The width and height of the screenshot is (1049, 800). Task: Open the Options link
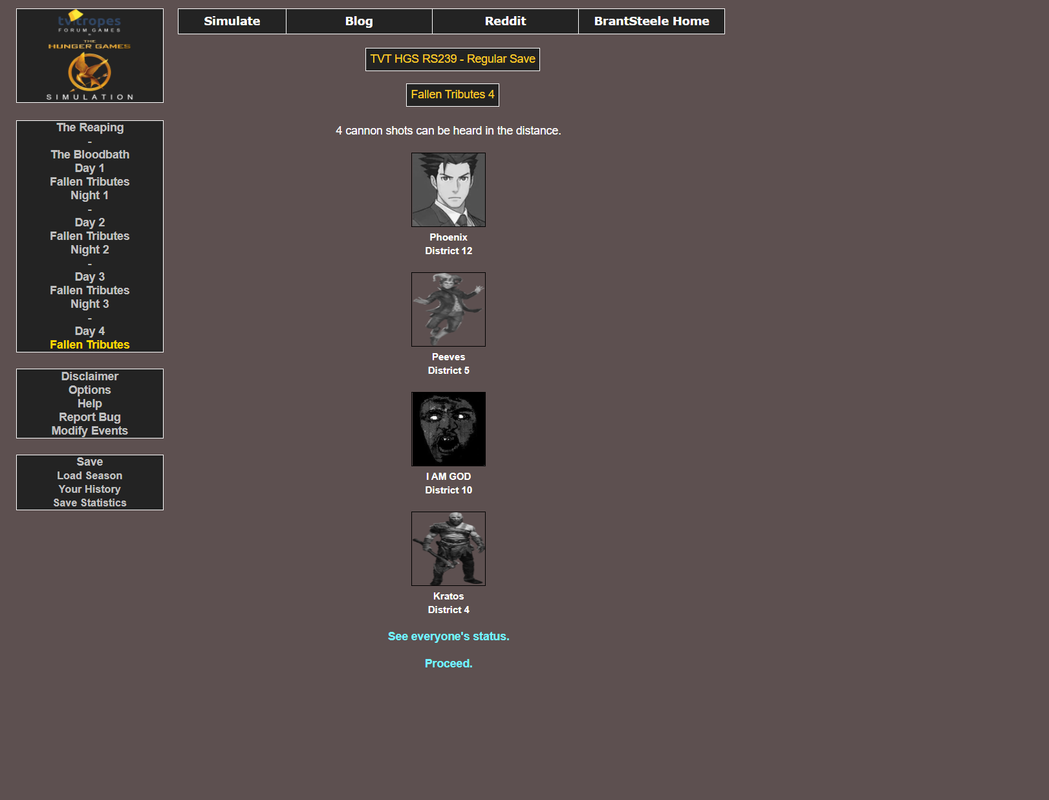90,390
